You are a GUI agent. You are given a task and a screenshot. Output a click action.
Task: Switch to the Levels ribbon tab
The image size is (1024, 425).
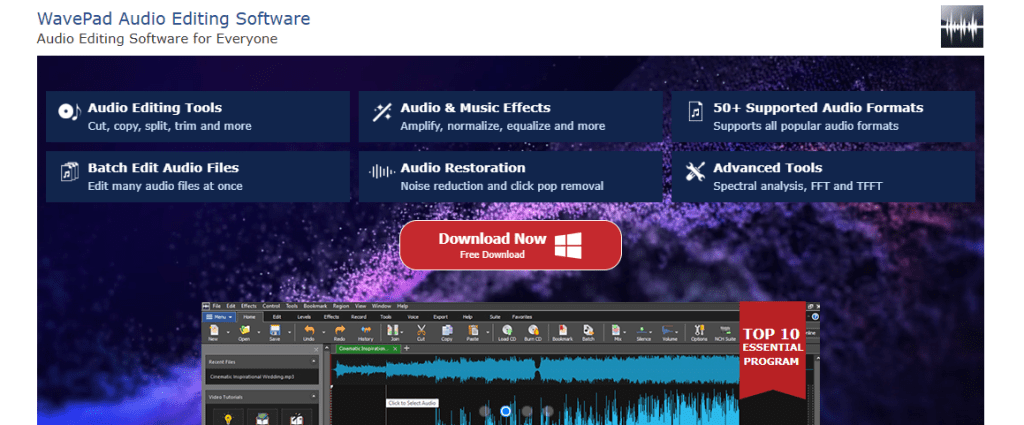[304, 317]
